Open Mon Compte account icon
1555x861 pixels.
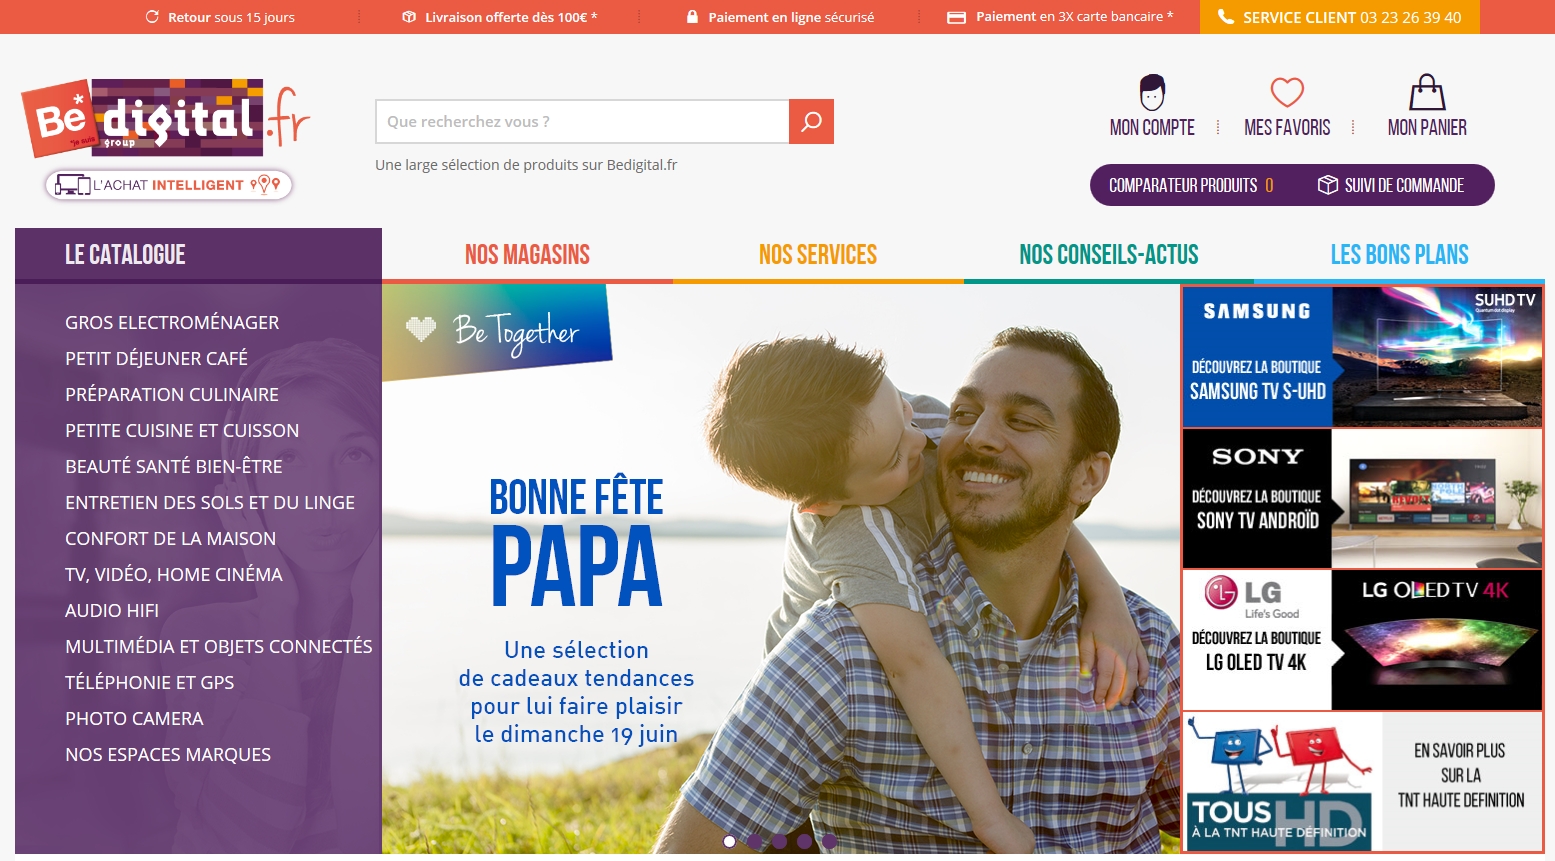(x=1152, y=92)
